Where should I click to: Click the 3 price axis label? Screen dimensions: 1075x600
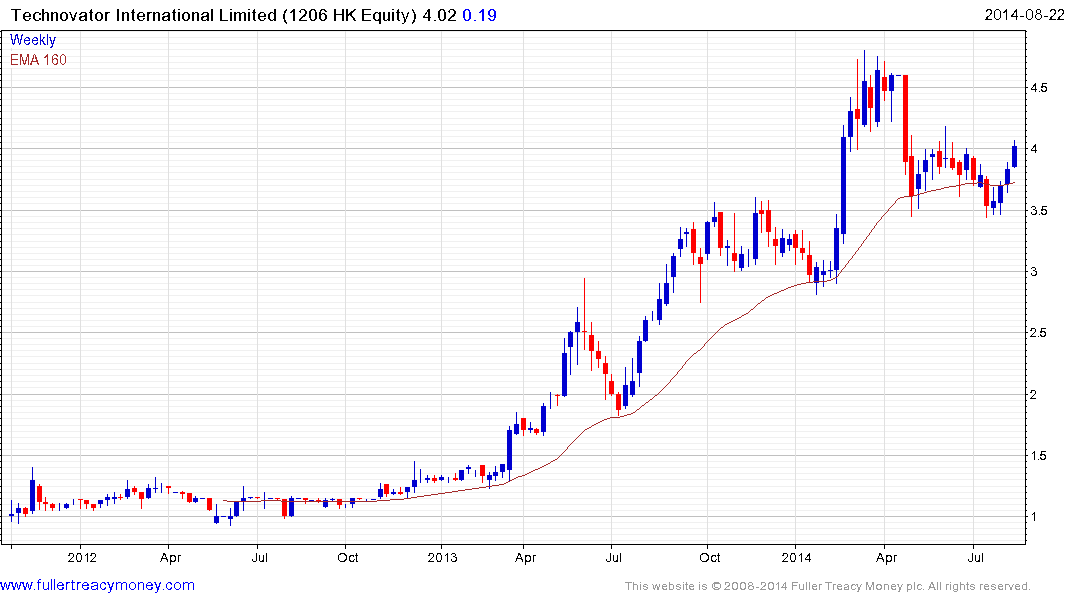point(1033,272)
